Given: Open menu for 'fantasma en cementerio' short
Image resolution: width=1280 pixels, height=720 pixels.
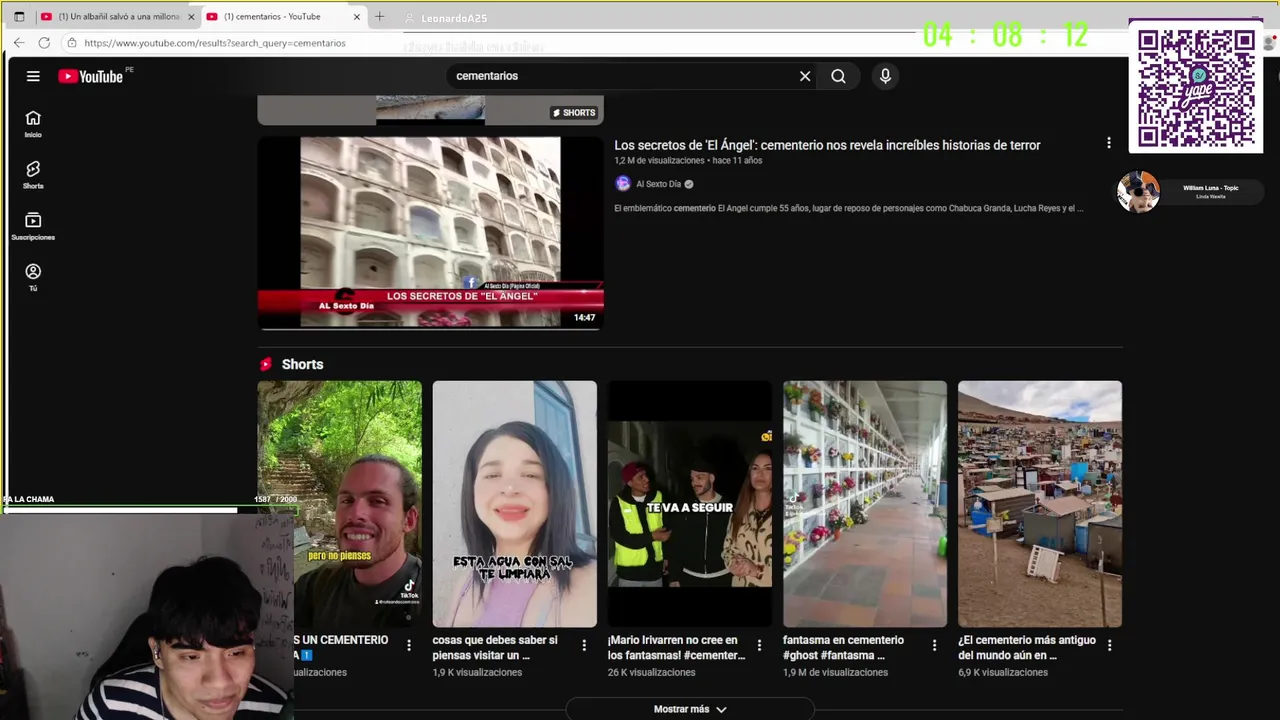Looking at the screenshot, I should 934,646.
